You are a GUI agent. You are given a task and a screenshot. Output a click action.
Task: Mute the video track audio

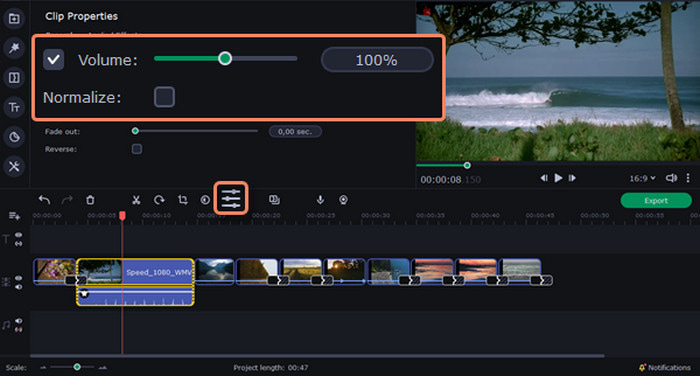[x=18, y=287]
